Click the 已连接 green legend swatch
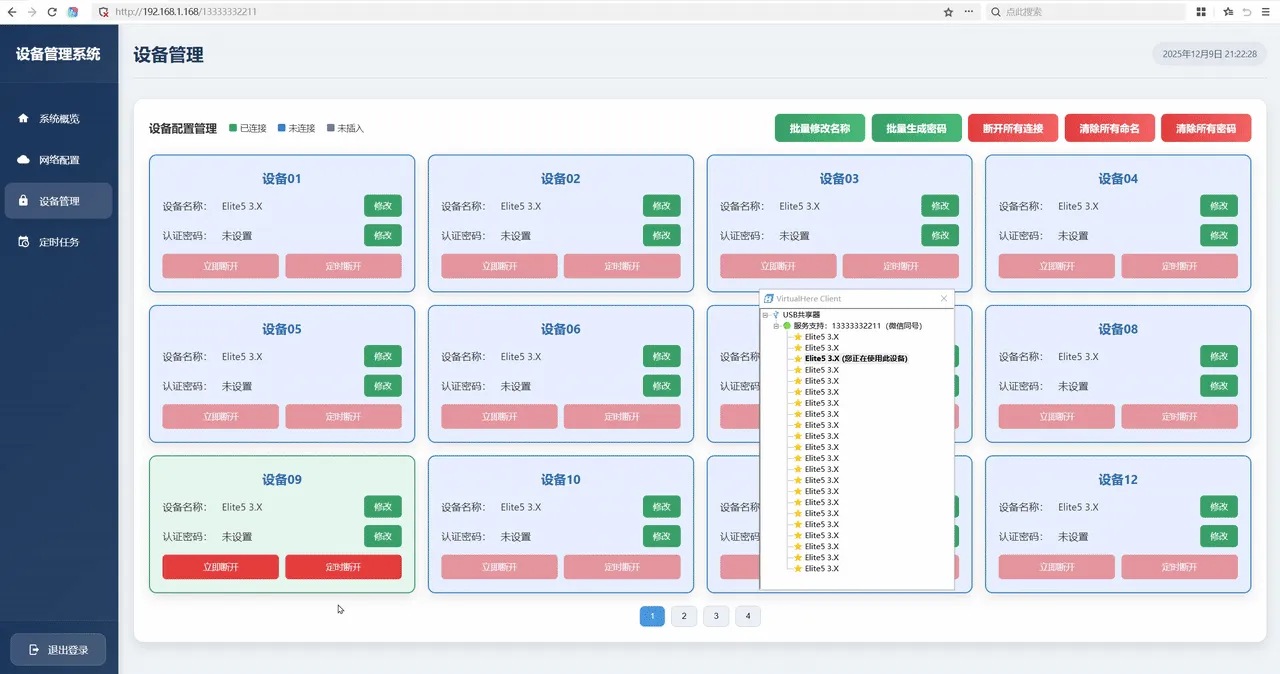 pyautogui.click(x=233, y=128)
